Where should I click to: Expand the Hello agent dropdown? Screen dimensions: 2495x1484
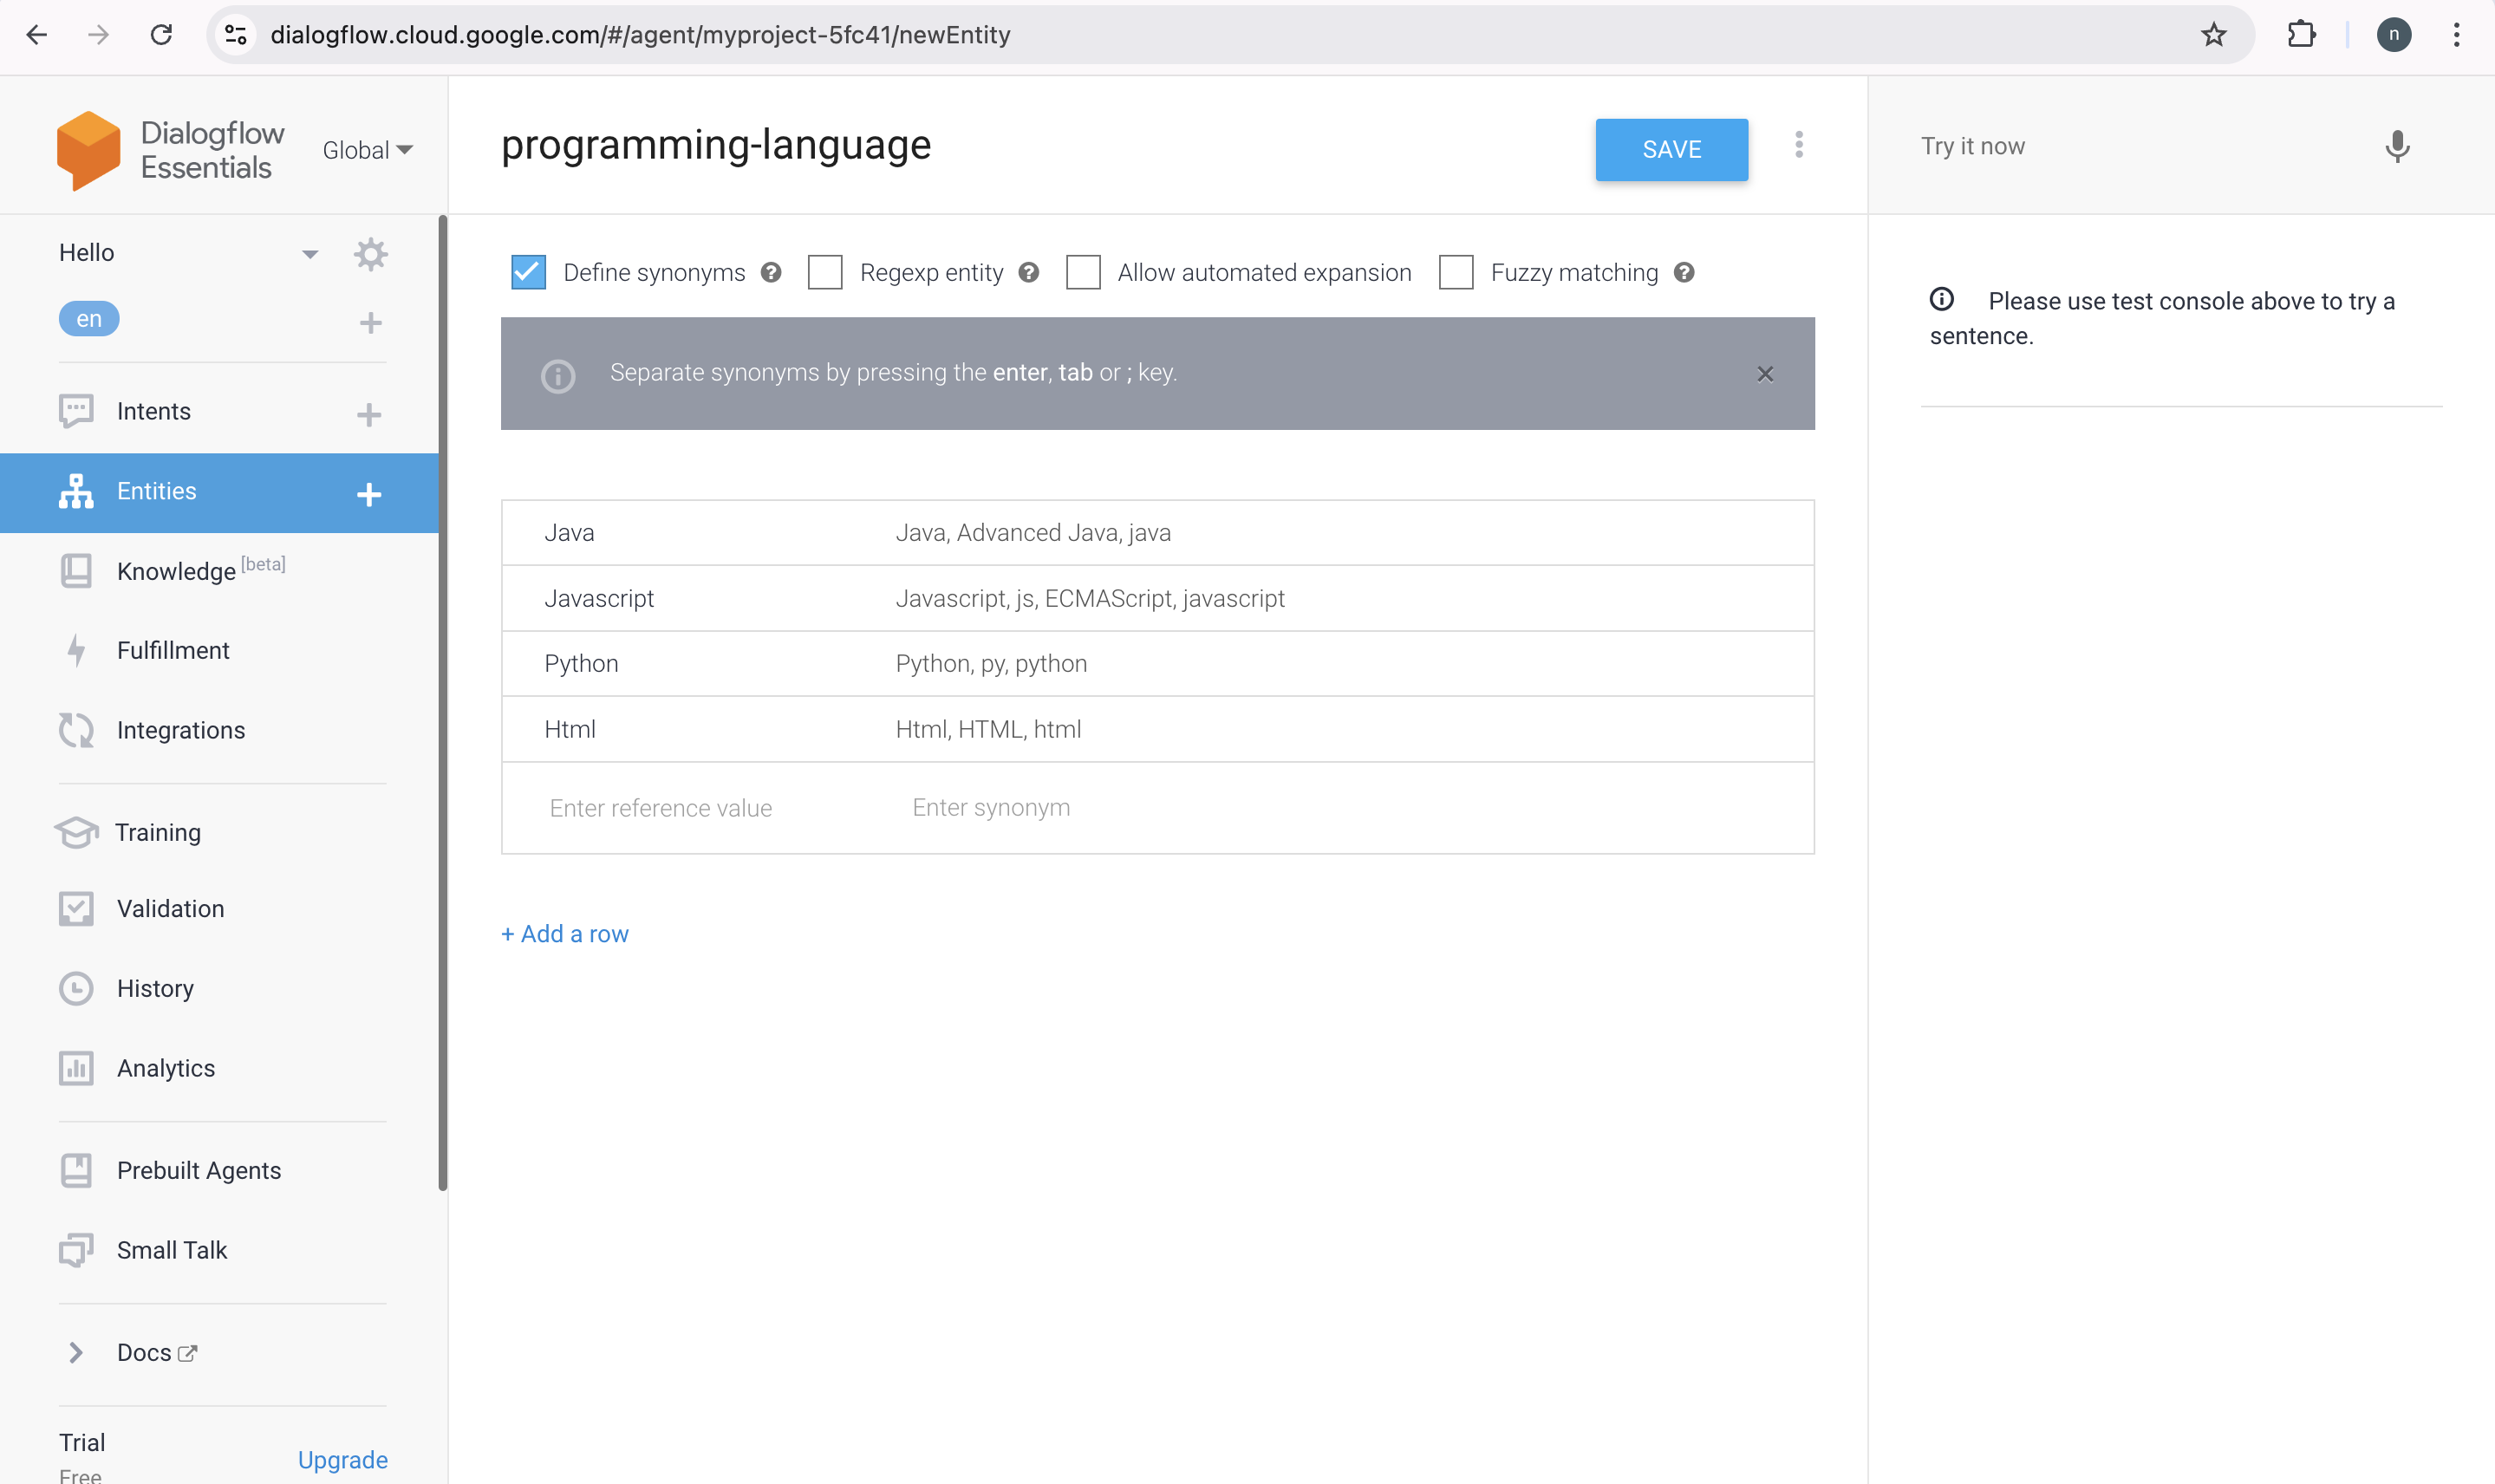click(x=309, y=252)
